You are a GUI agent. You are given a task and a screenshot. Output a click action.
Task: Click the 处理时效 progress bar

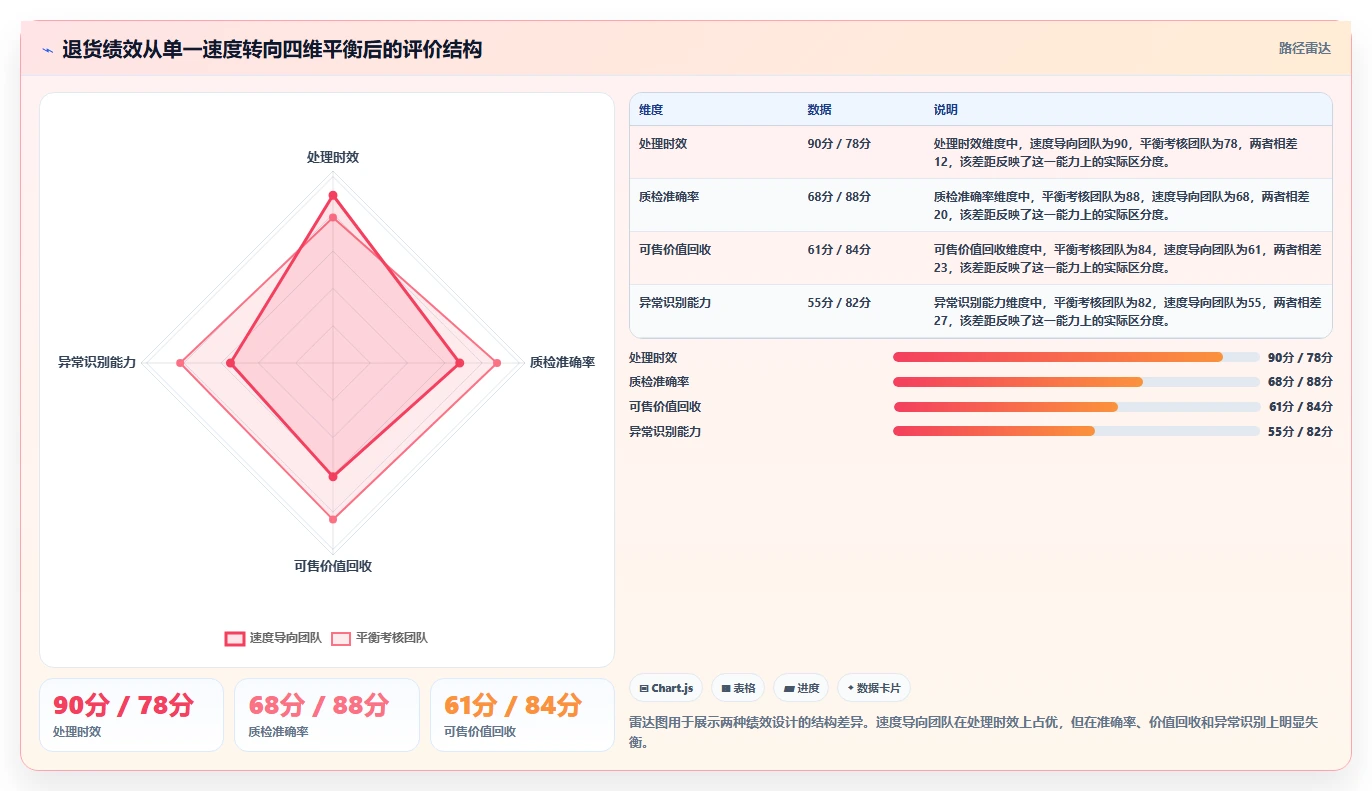click(1076, 357)
